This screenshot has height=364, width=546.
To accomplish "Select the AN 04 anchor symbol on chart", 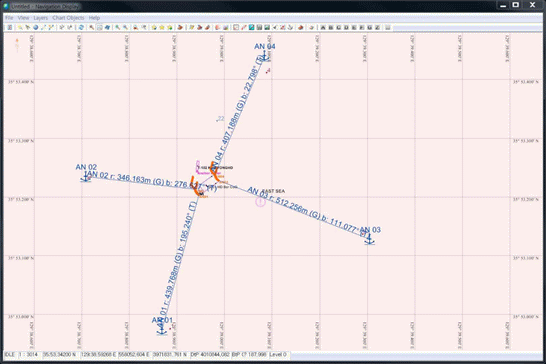I will (x=265, y=56).
